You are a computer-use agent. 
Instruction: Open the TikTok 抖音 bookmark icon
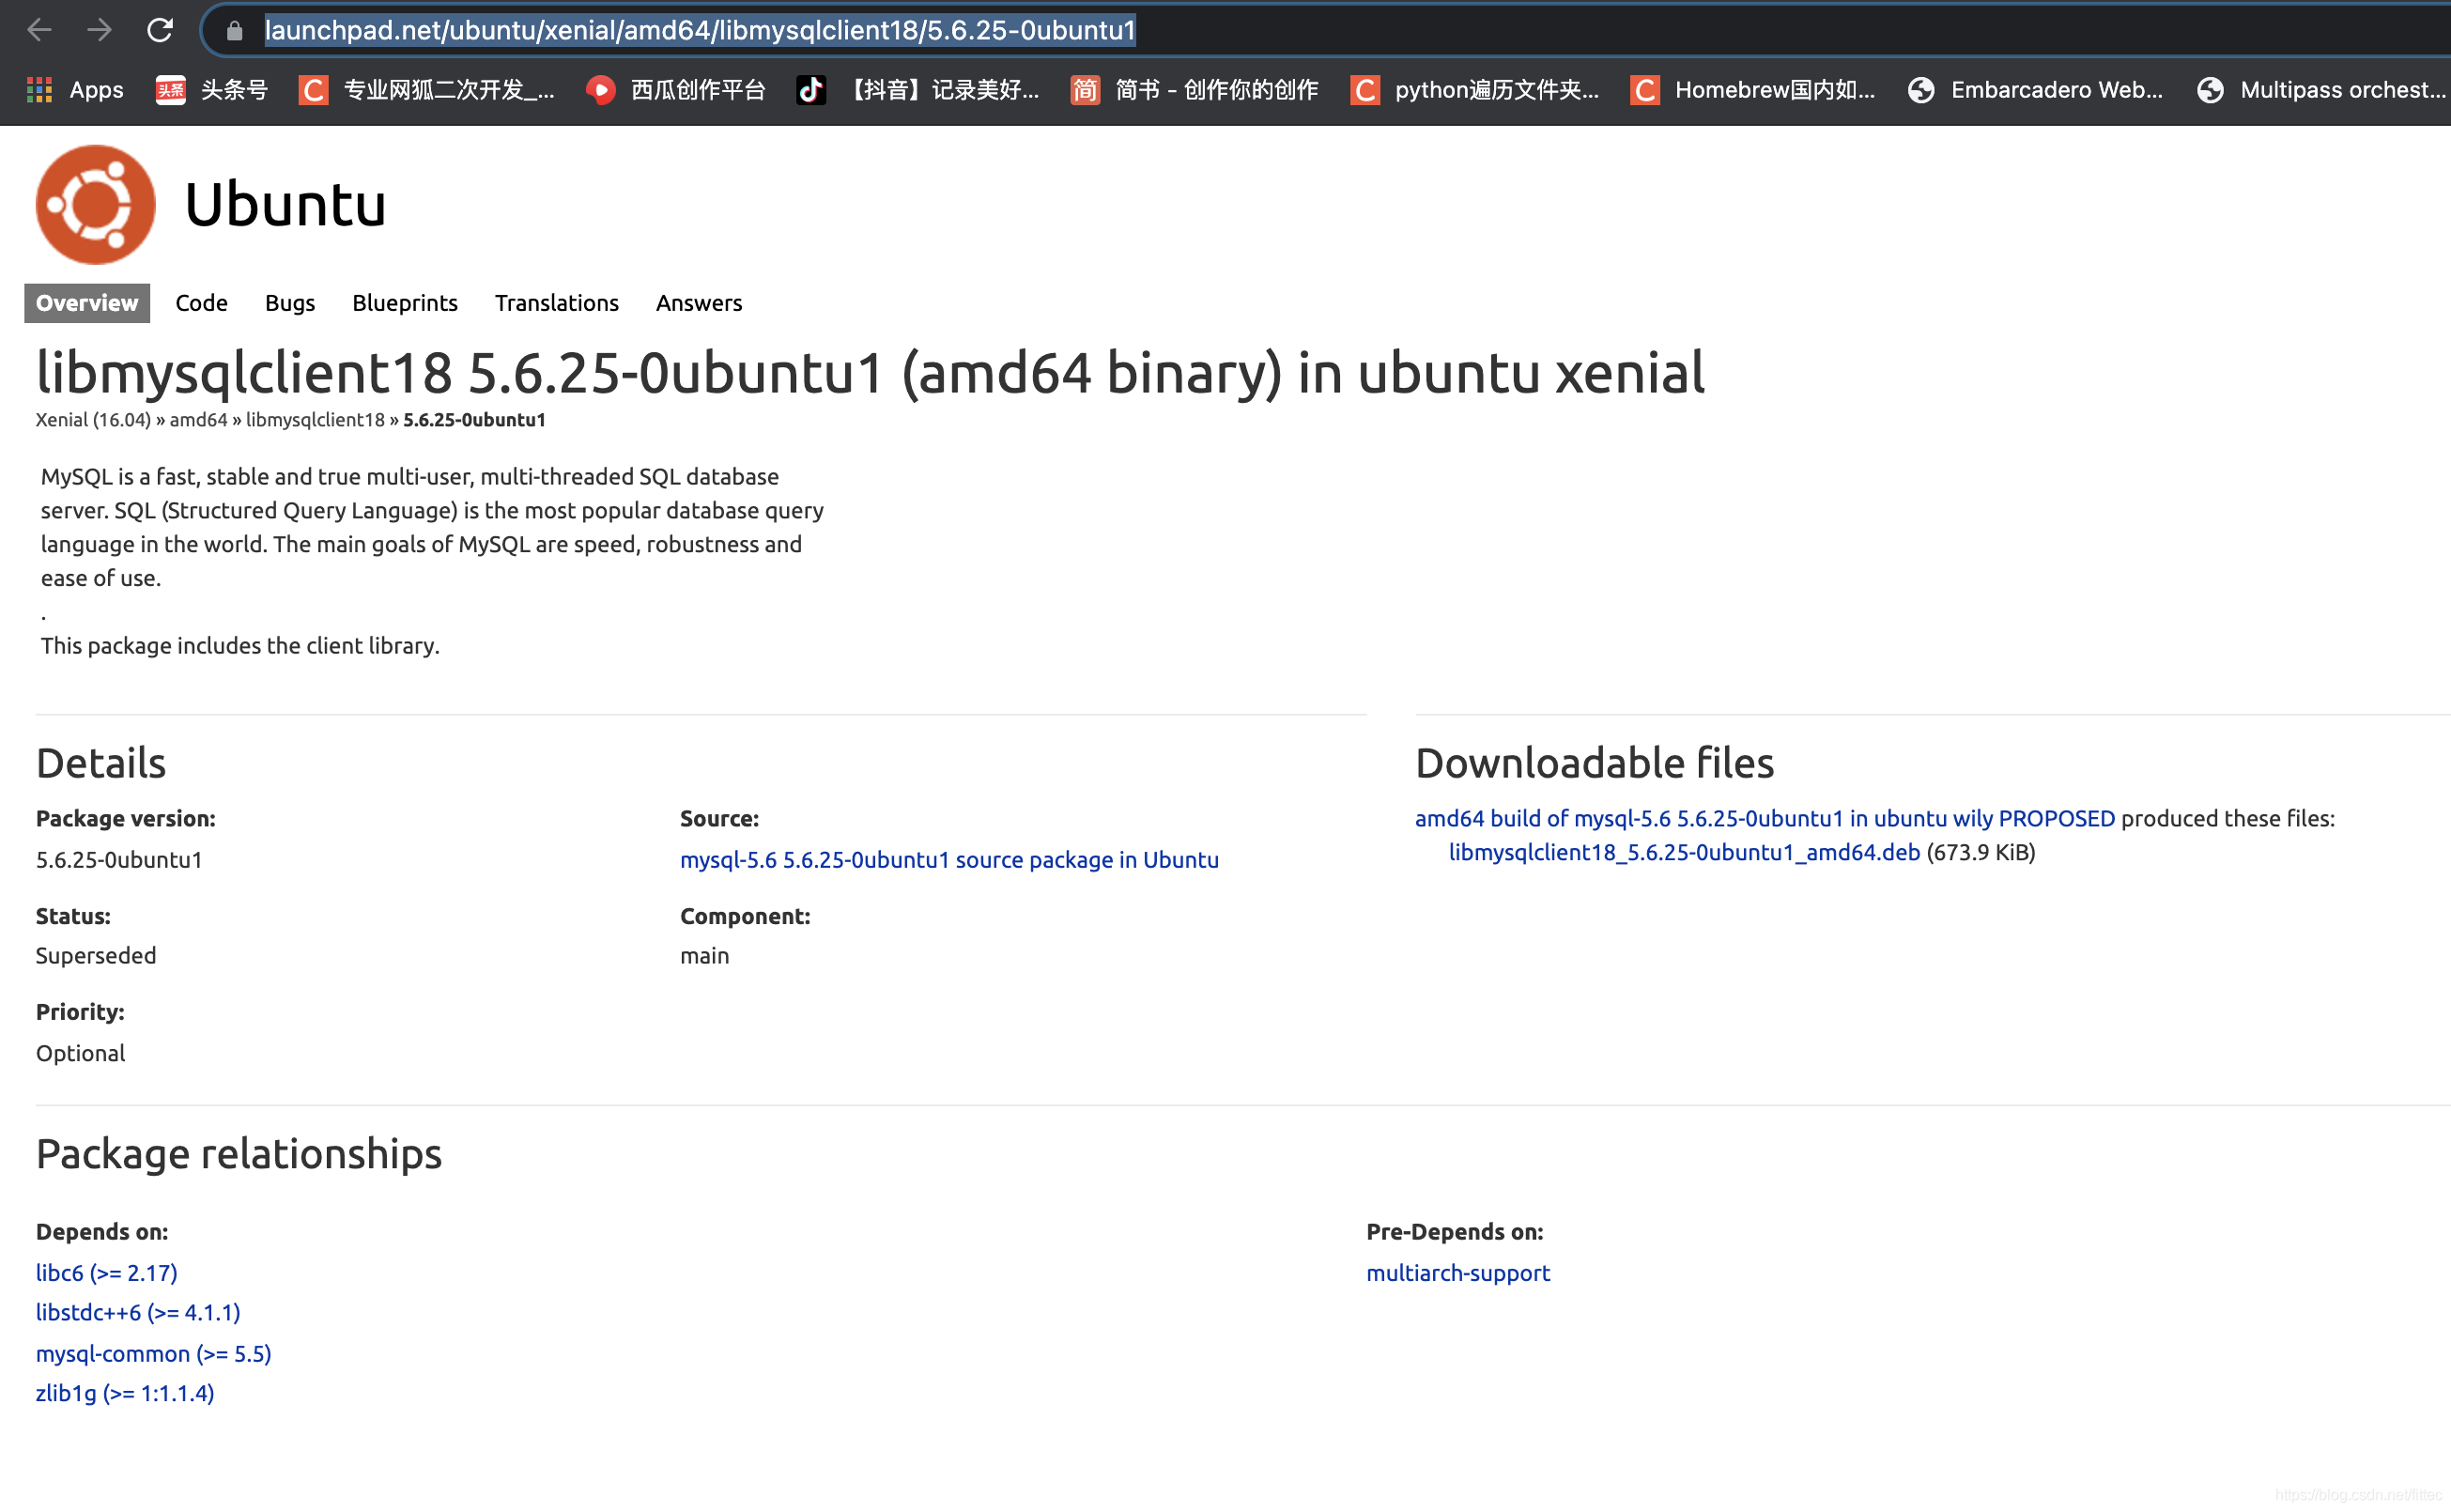coord(810,90)
